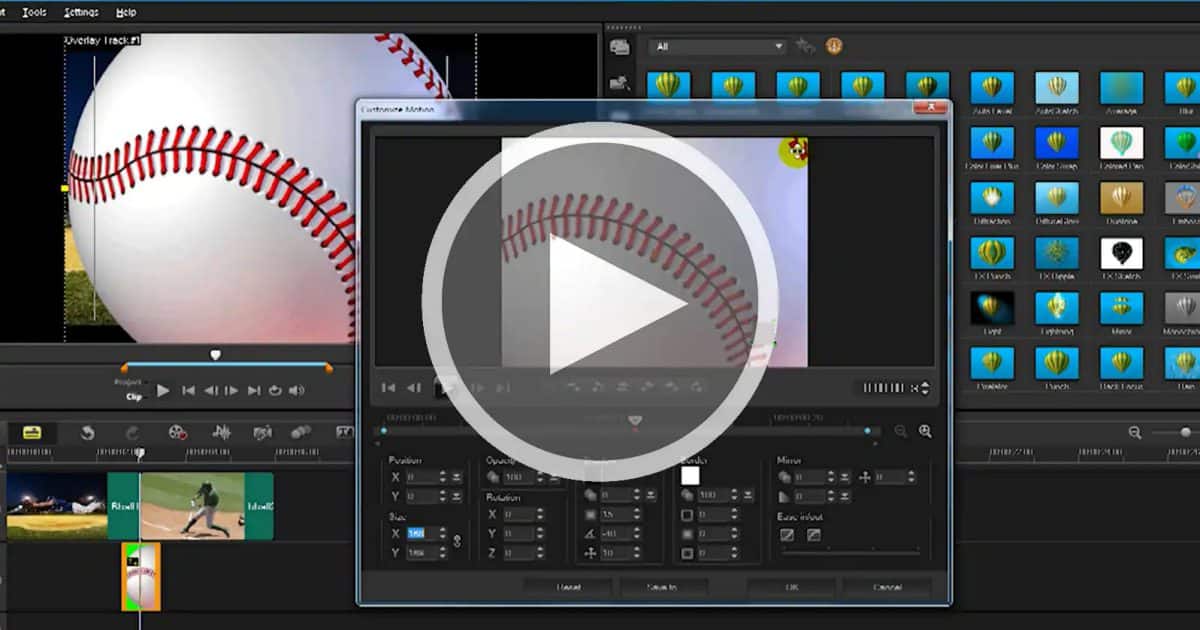Viewport: 1200px width, 630px height.
Task: Select the Pixelate filter effect
Action: (x=990, y=362)
